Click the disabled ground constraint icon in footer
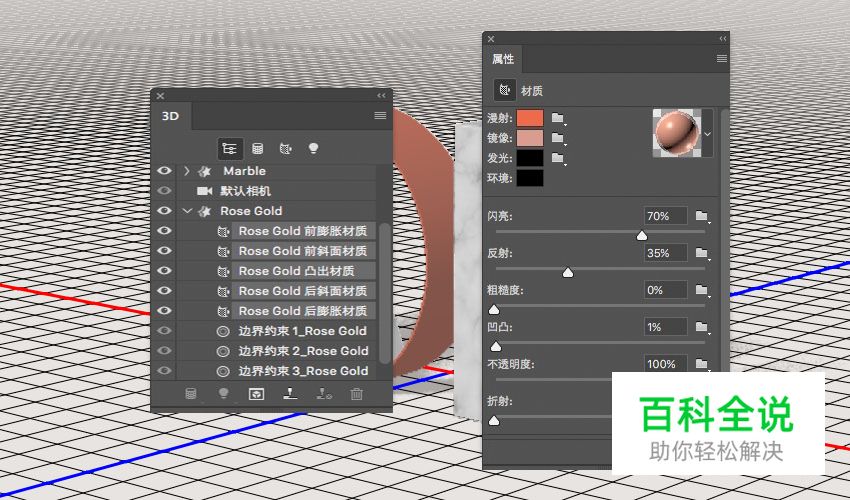Viewport: 850px width, 500px height. click(324, 394)
